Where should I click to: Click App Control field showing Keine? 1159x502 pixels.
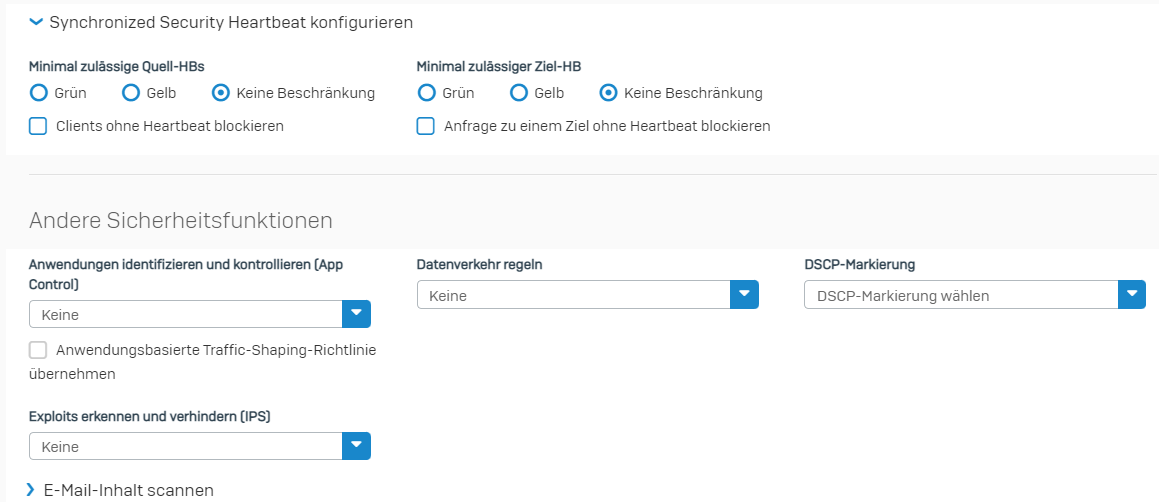click(186, 314)
